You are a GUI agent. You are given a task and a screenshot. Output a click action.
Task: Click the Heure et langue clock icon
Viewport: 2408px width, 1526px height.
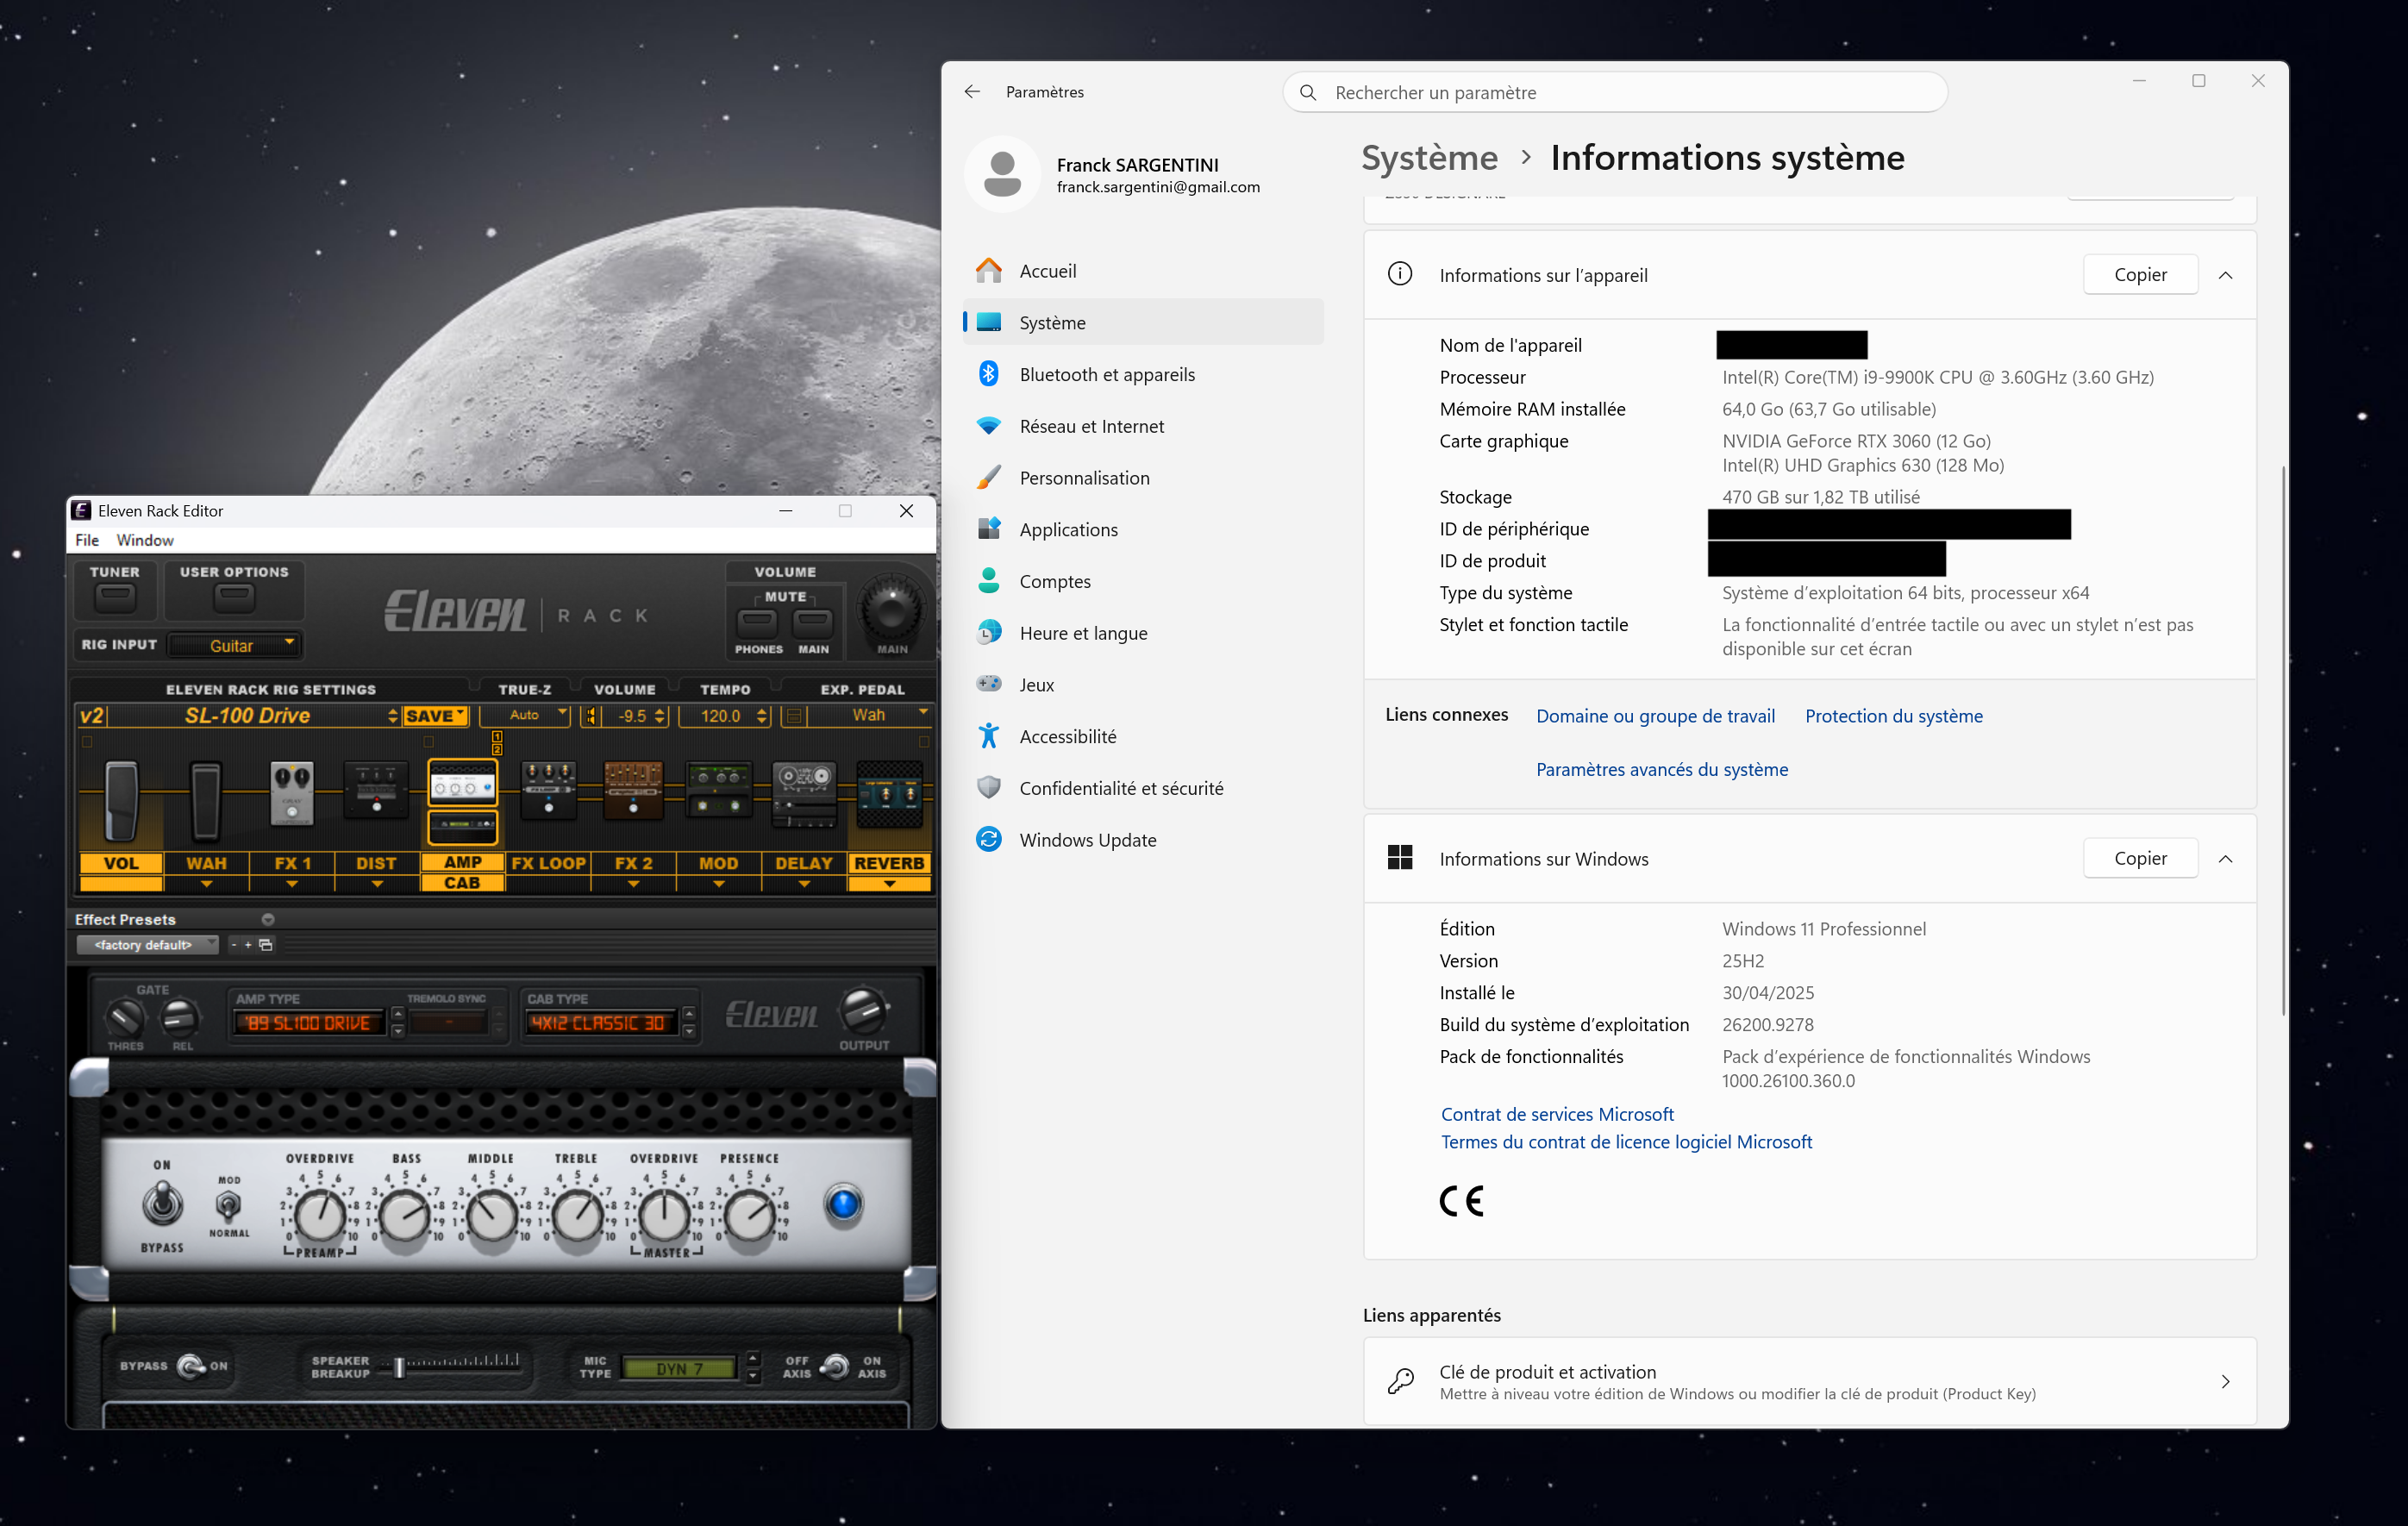pyautogui.click(x=988, y=633)
